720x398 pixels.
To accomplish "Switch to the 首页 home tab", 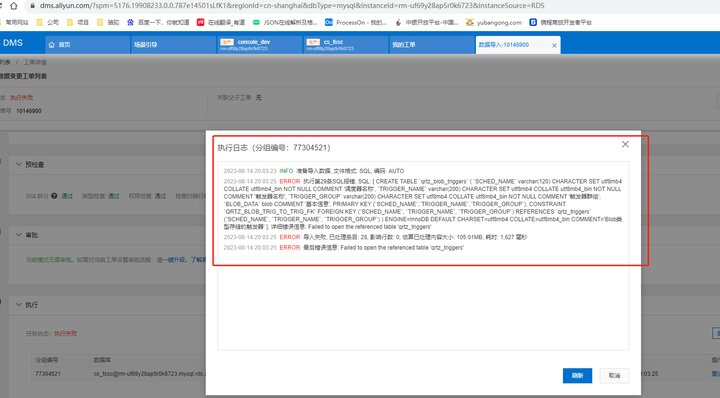I will 87,45.
